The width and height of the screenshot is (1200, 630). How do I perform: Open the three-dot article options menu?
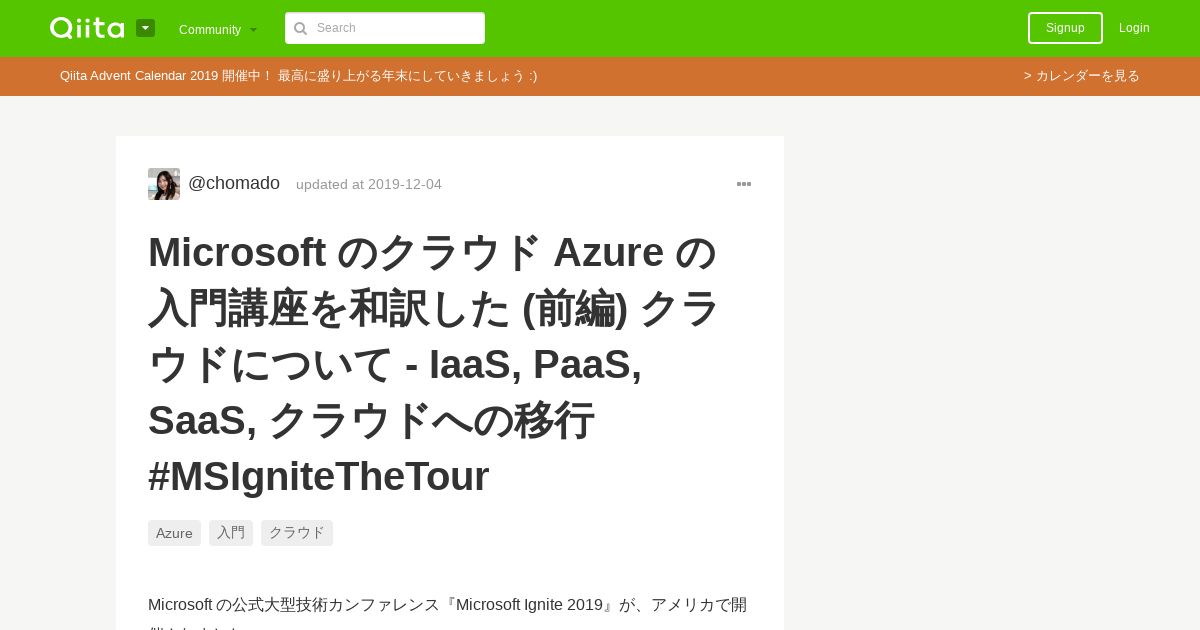pyautogui.click(x=744, y=184)
